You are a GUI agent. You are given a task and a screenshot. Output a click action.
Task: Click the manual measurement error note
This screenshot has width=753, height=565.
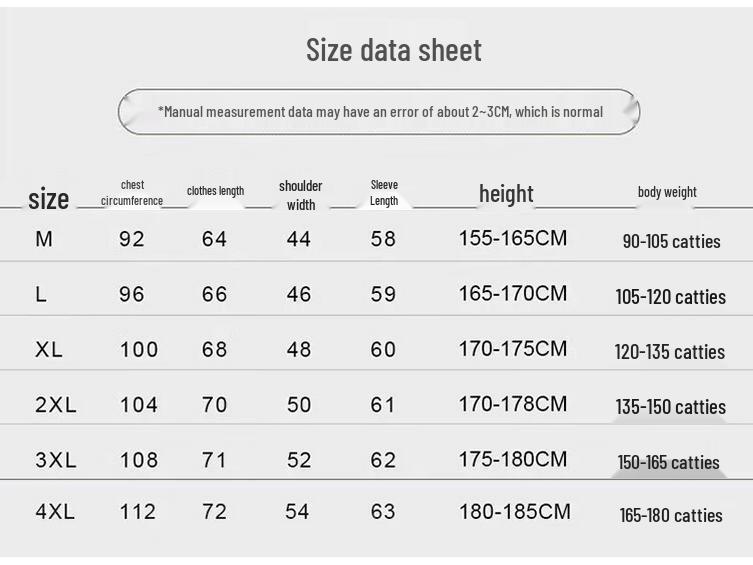380,112
